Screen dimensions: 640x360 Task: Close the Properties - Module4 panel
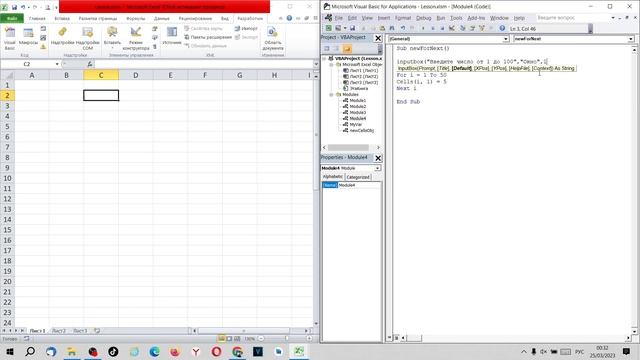pos(378,158)
